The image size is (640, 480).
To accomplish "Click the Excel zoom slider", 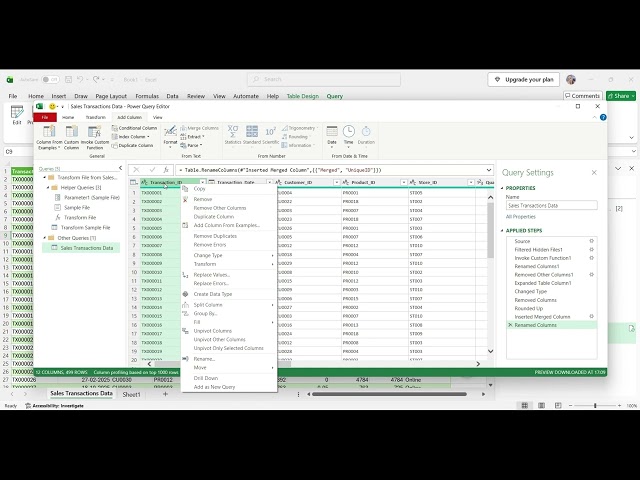I will [595, 405].
